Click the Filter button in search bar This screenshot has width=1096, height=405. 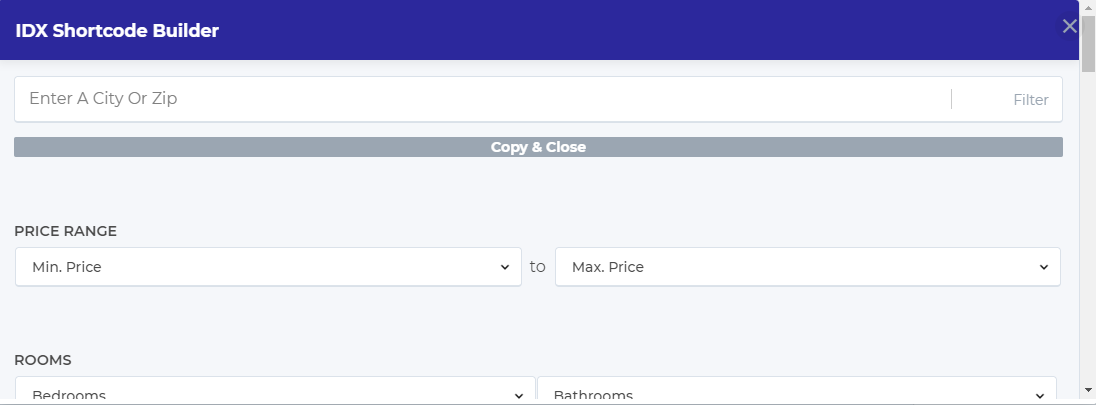[1030, 100]
